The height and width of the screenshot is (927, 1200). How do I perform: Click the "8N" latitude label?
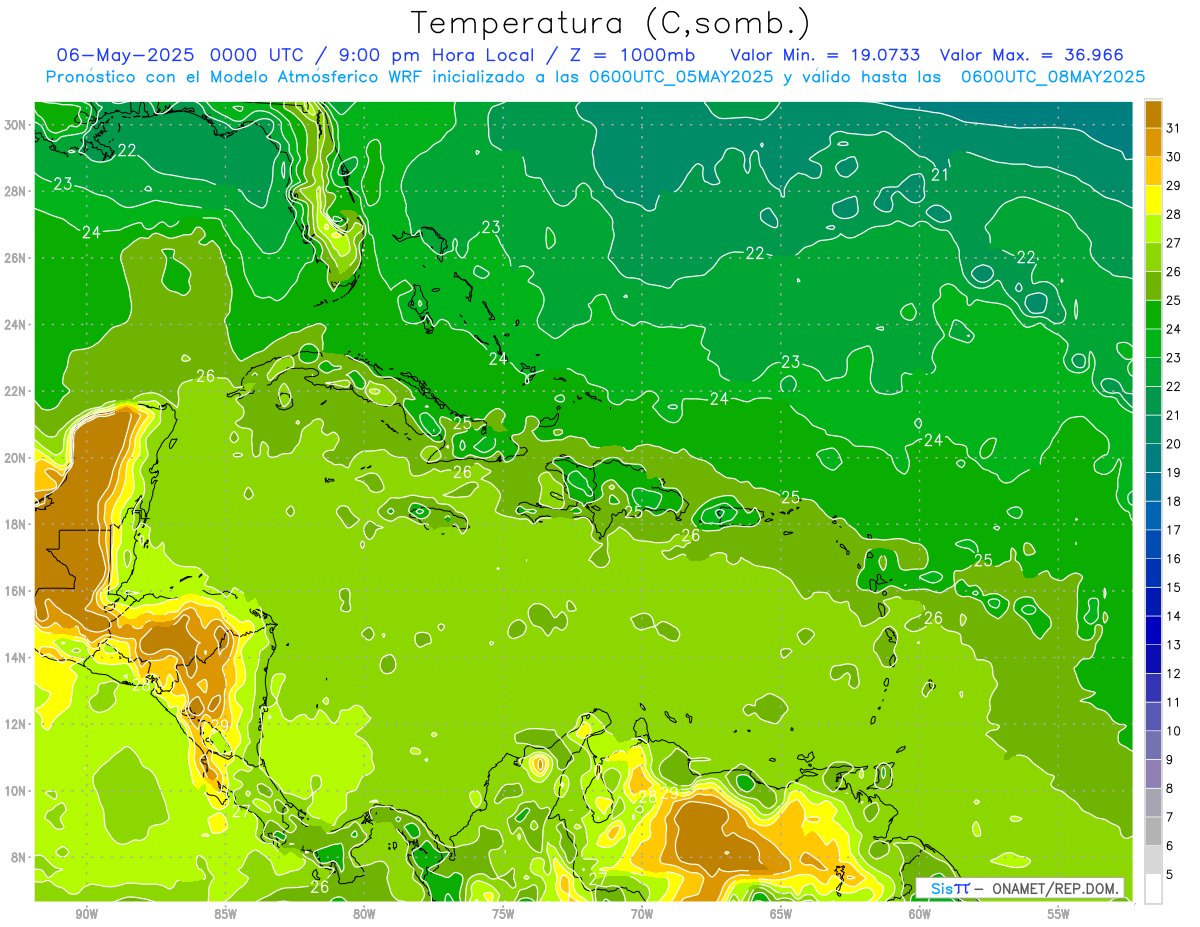point(19,857)
